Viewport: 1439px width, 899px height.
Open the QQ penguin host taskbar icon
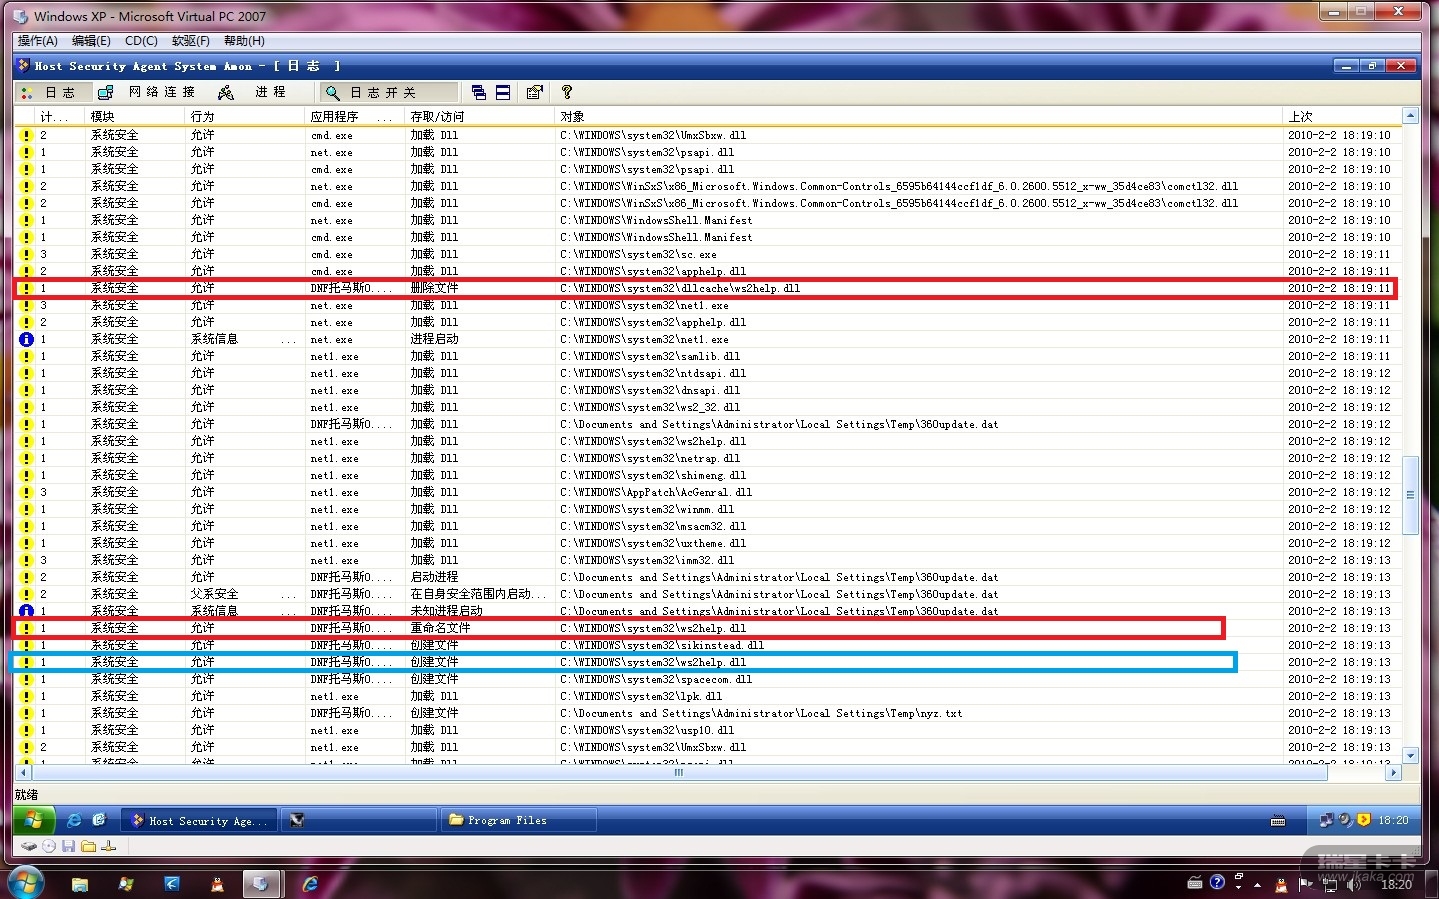coord(217,884)
